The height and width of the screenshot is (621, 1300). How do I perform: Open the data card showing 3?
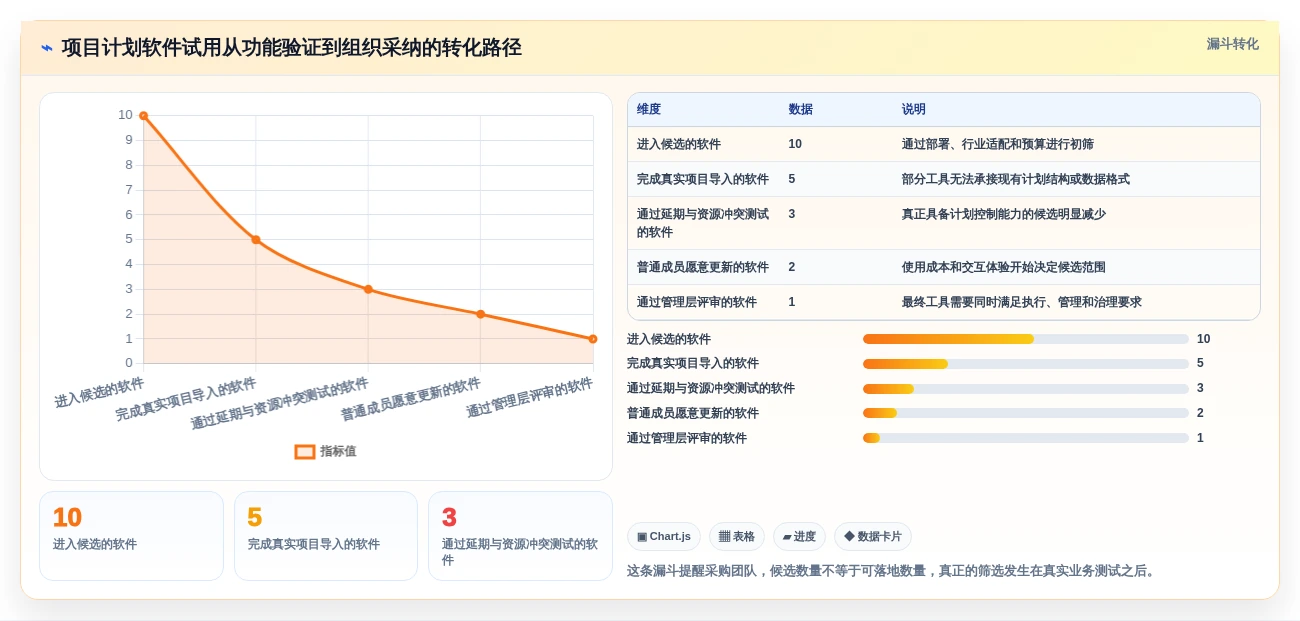[x=520, y=536]
